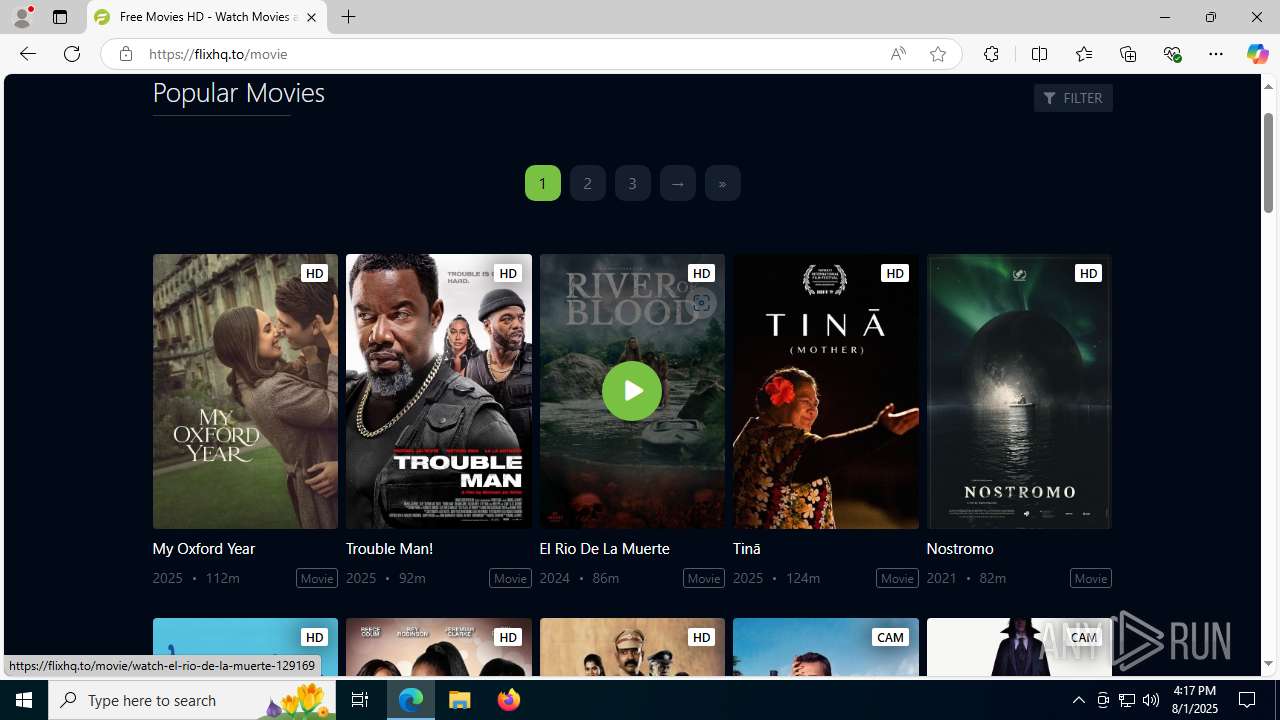Click the page's vertical scrollbar thumb
This screenshot has width=1280, height=720.
(1268, 163)
